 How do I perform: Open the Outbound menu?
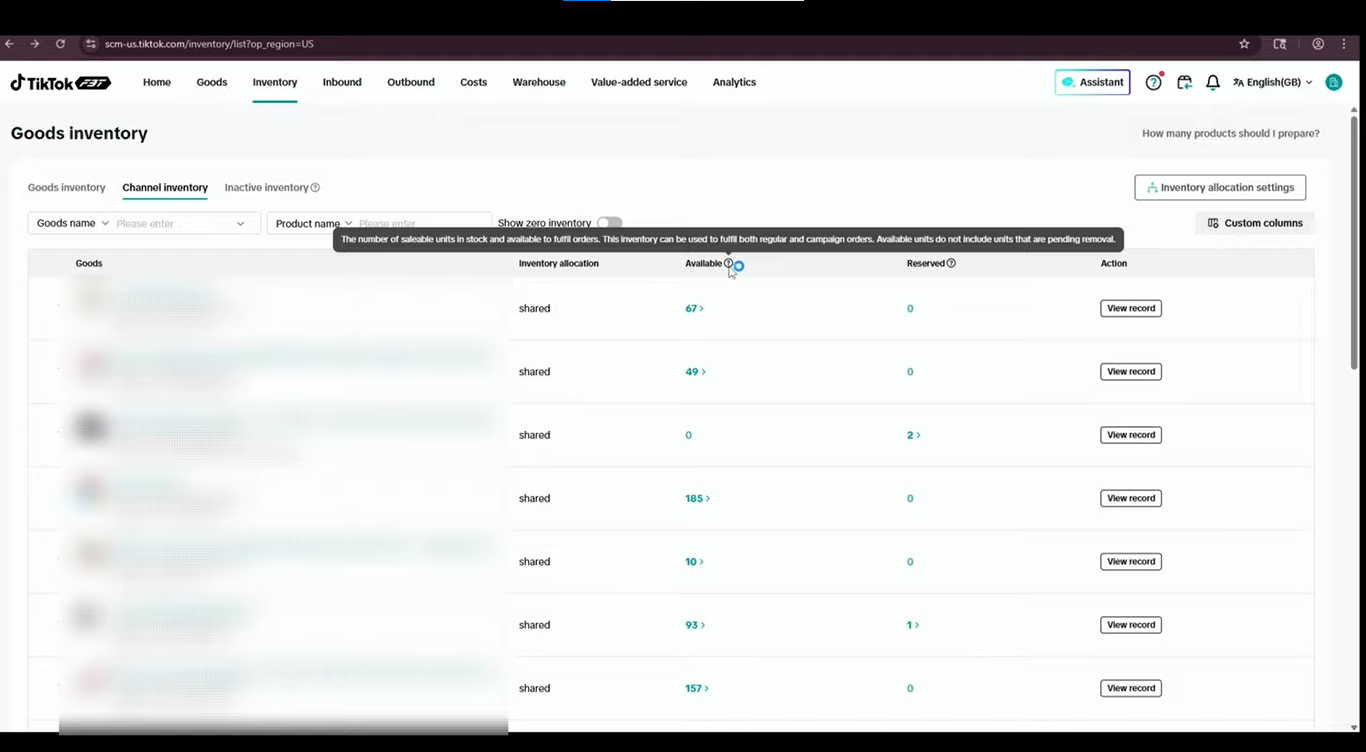pyautogui.click(x=411, y=82)
